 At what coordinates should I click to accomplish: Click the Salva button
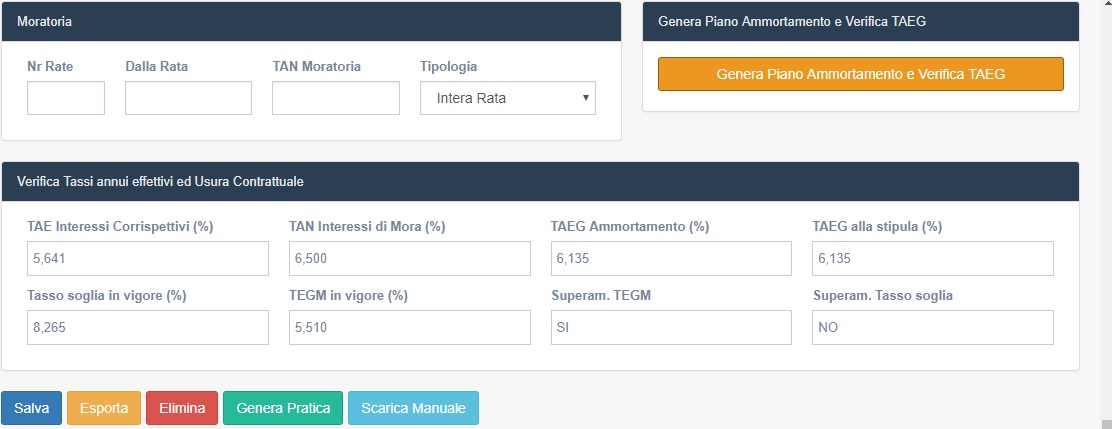pos(32,408)
